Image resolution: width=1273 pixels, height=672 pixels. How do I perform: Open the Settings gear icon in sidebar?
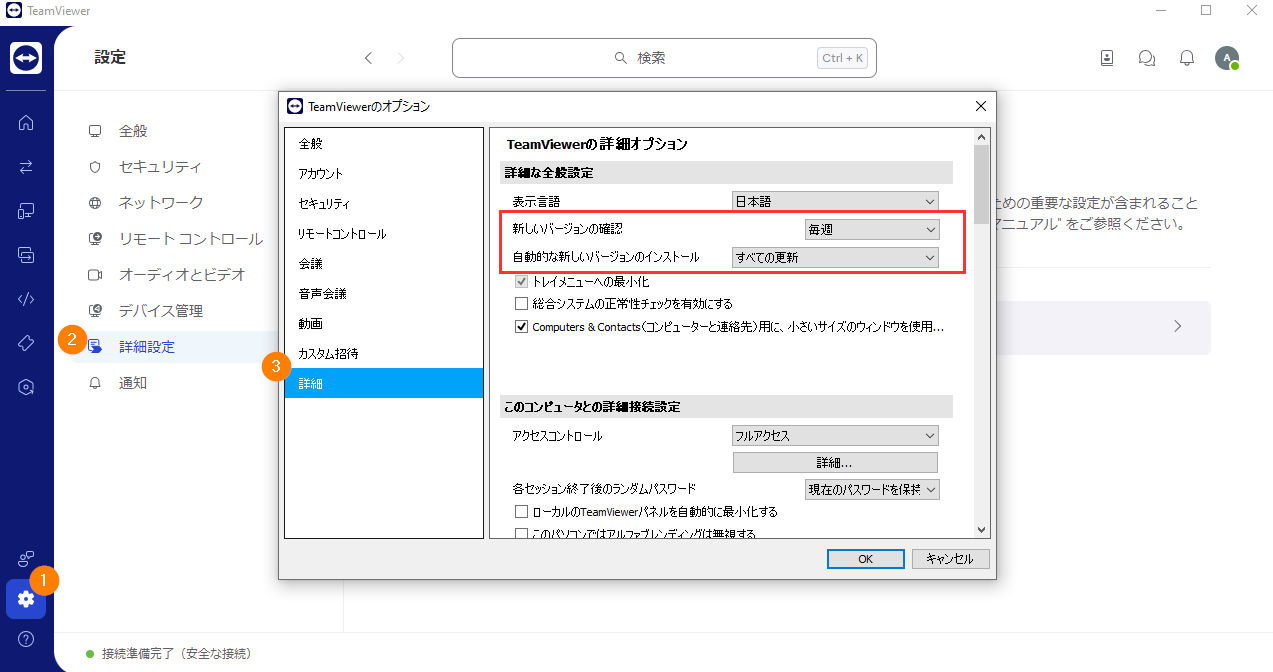[26, 599]
